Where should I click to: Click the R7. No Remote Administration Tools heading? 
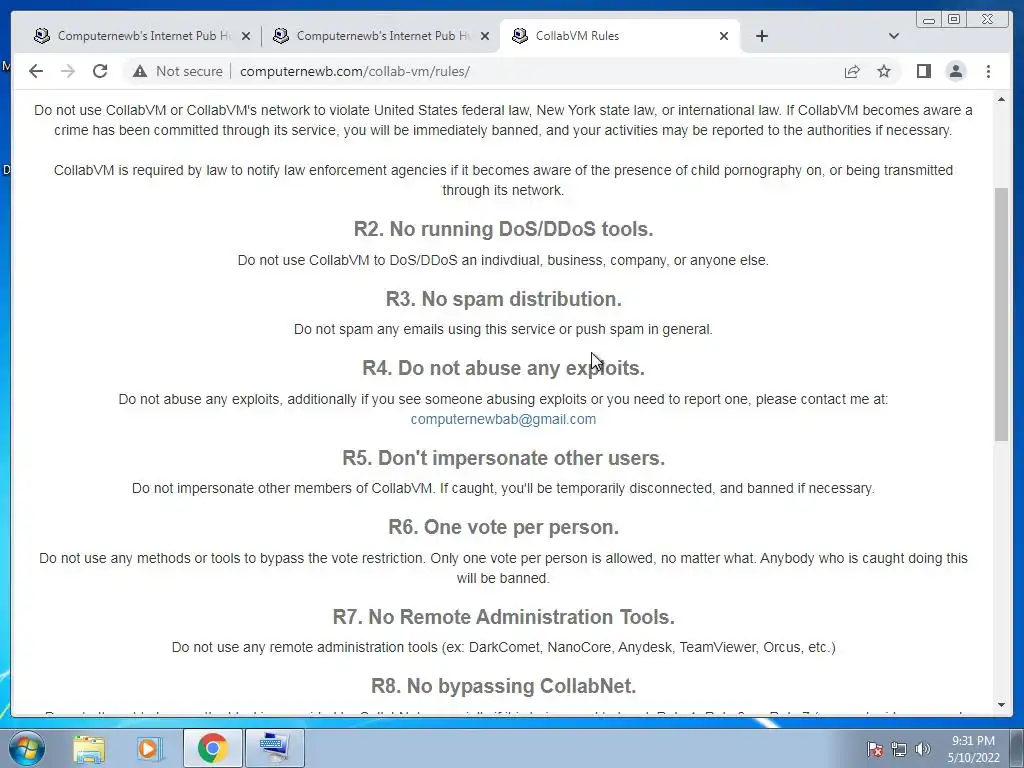(503, 617)
